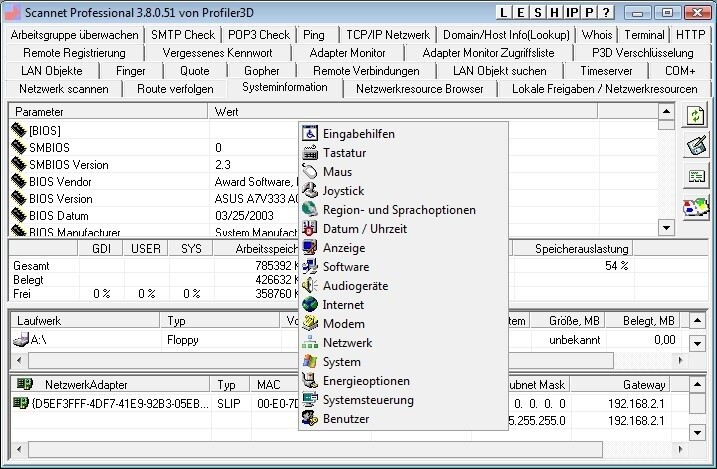The width and height of the screenshot is (717, 469).
Task: Click the ? help title bar button
Action: [x=606, y=12]
